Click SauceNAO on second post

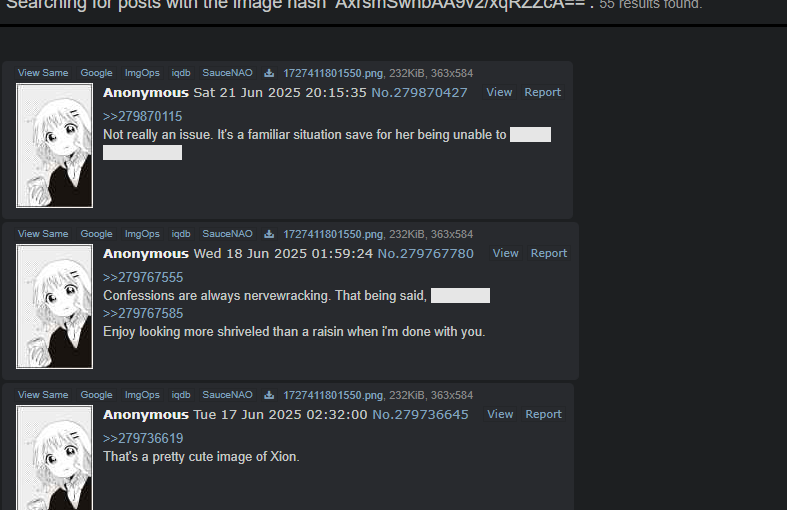pyautogui.click(x=227, y=234)
